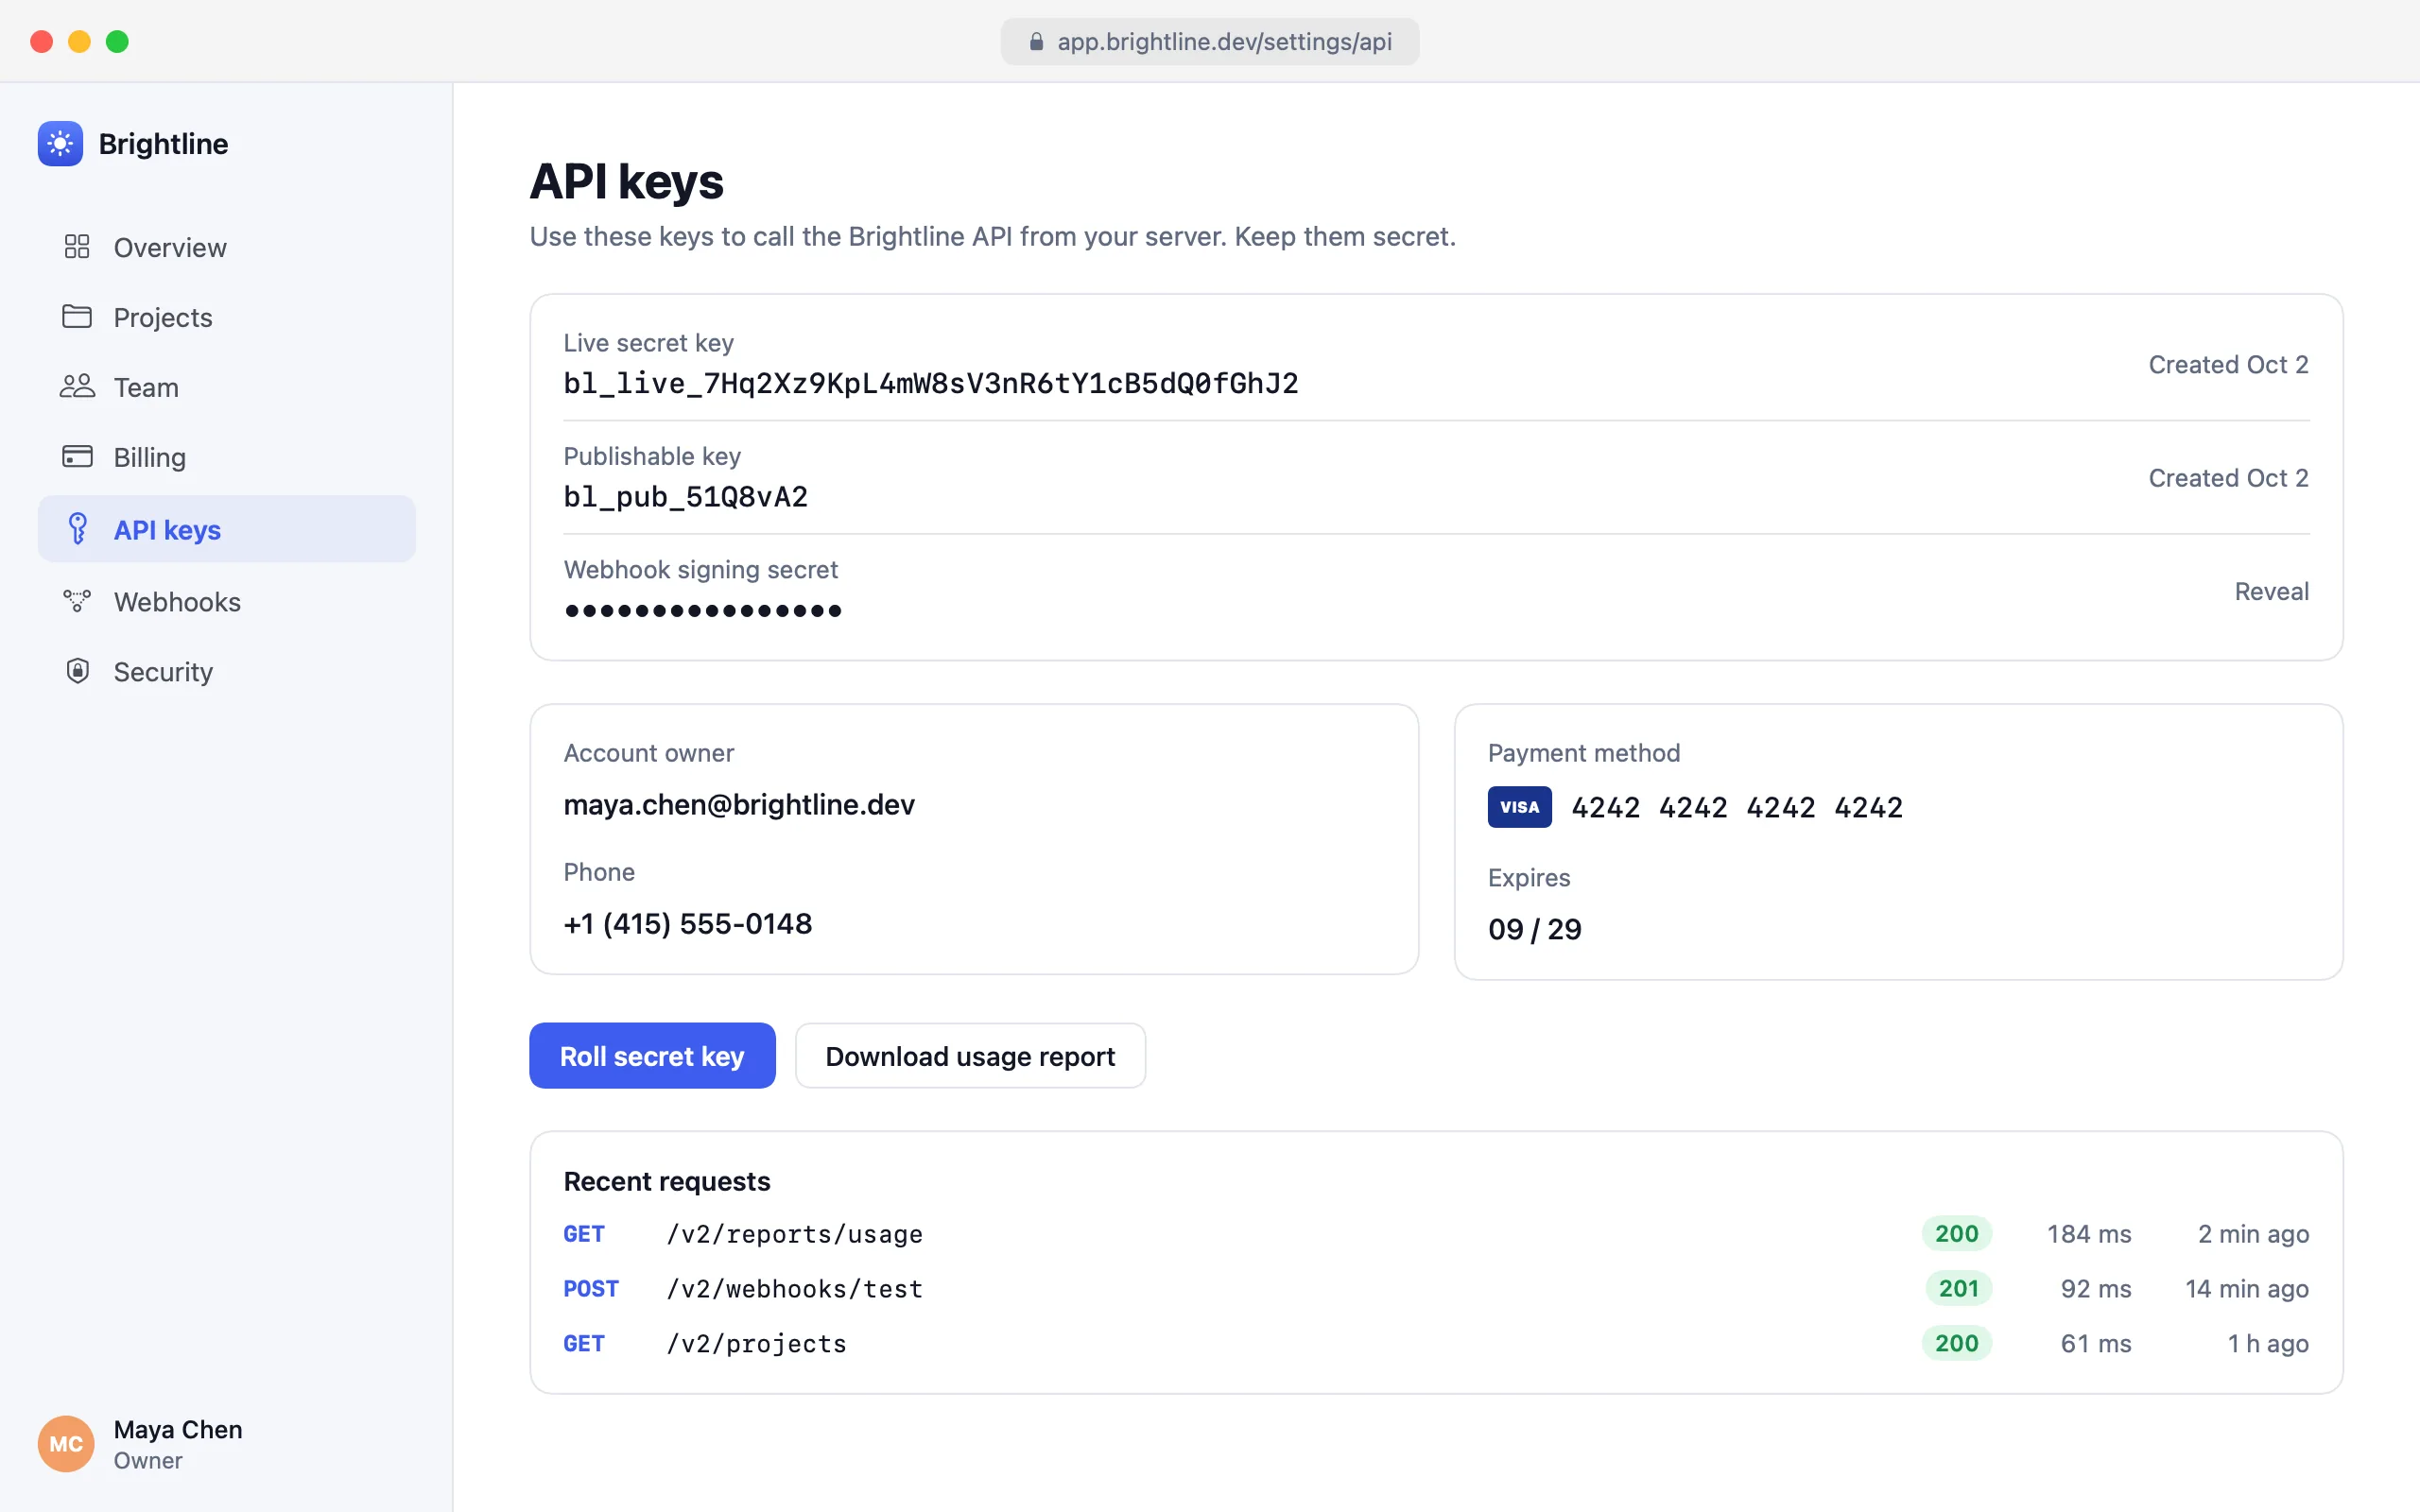The width and height of the screenshot is (2420, 1512).
Task: Click the Webhooks nodes icon
Action: (x=77, y=601)
